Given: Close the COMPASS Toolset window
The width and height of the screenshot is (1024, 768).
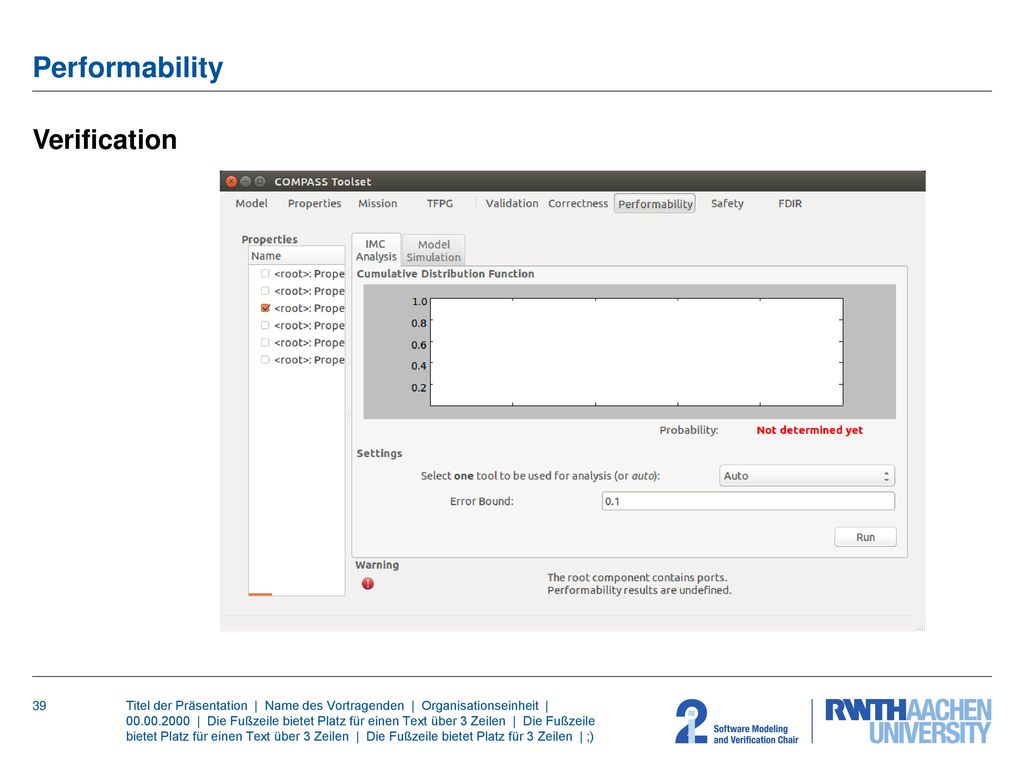Looking at the screenshot, I should pos(231,182).
